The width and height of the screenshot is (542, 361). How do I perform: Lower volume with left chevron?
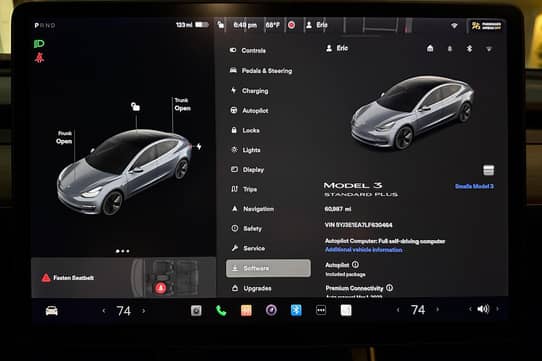470,309
